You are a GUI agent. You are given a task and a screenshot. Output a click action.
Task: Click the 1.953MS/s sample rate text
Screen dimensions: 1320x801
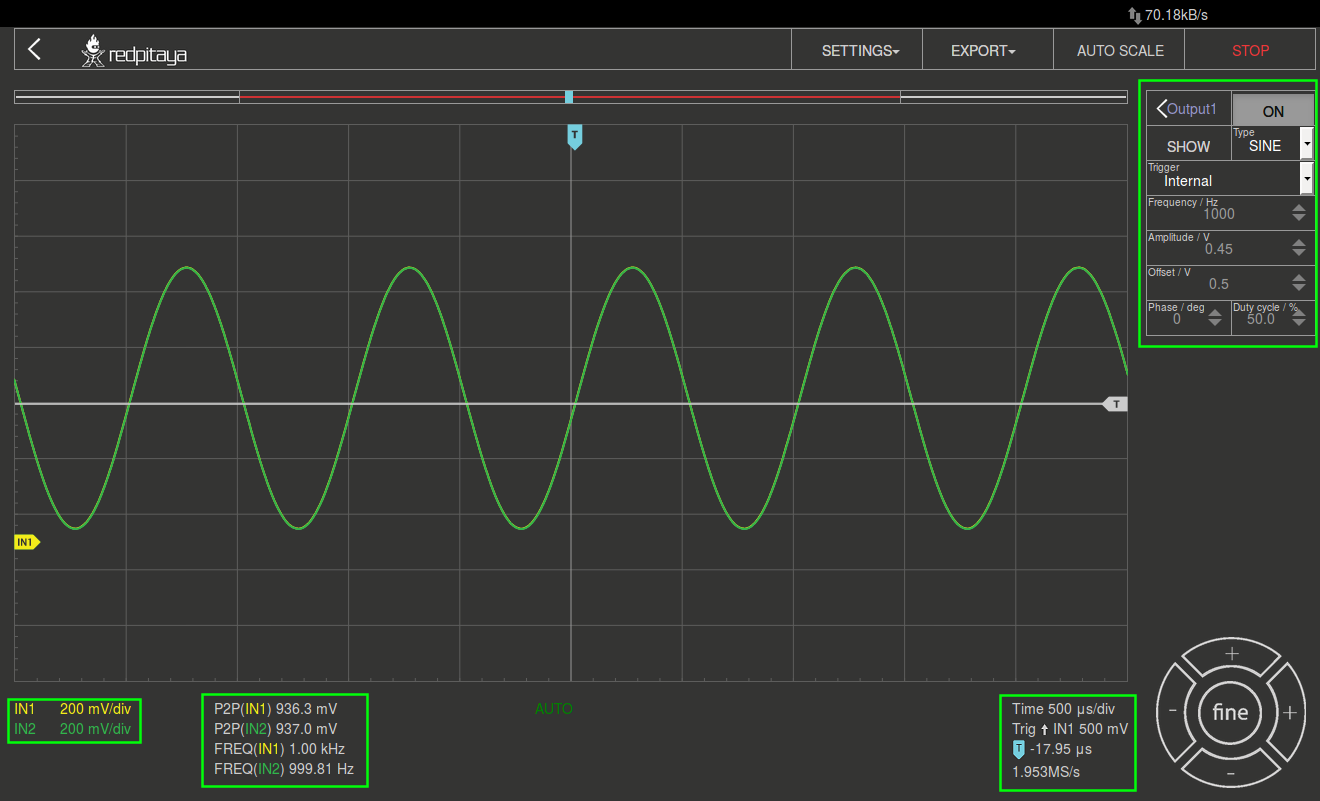[x=1046, y=772]
